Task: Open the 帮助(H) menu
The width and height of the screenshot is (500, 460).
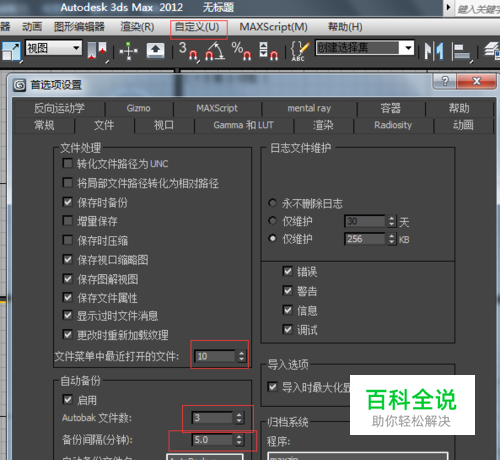Action: coord(345,27)
